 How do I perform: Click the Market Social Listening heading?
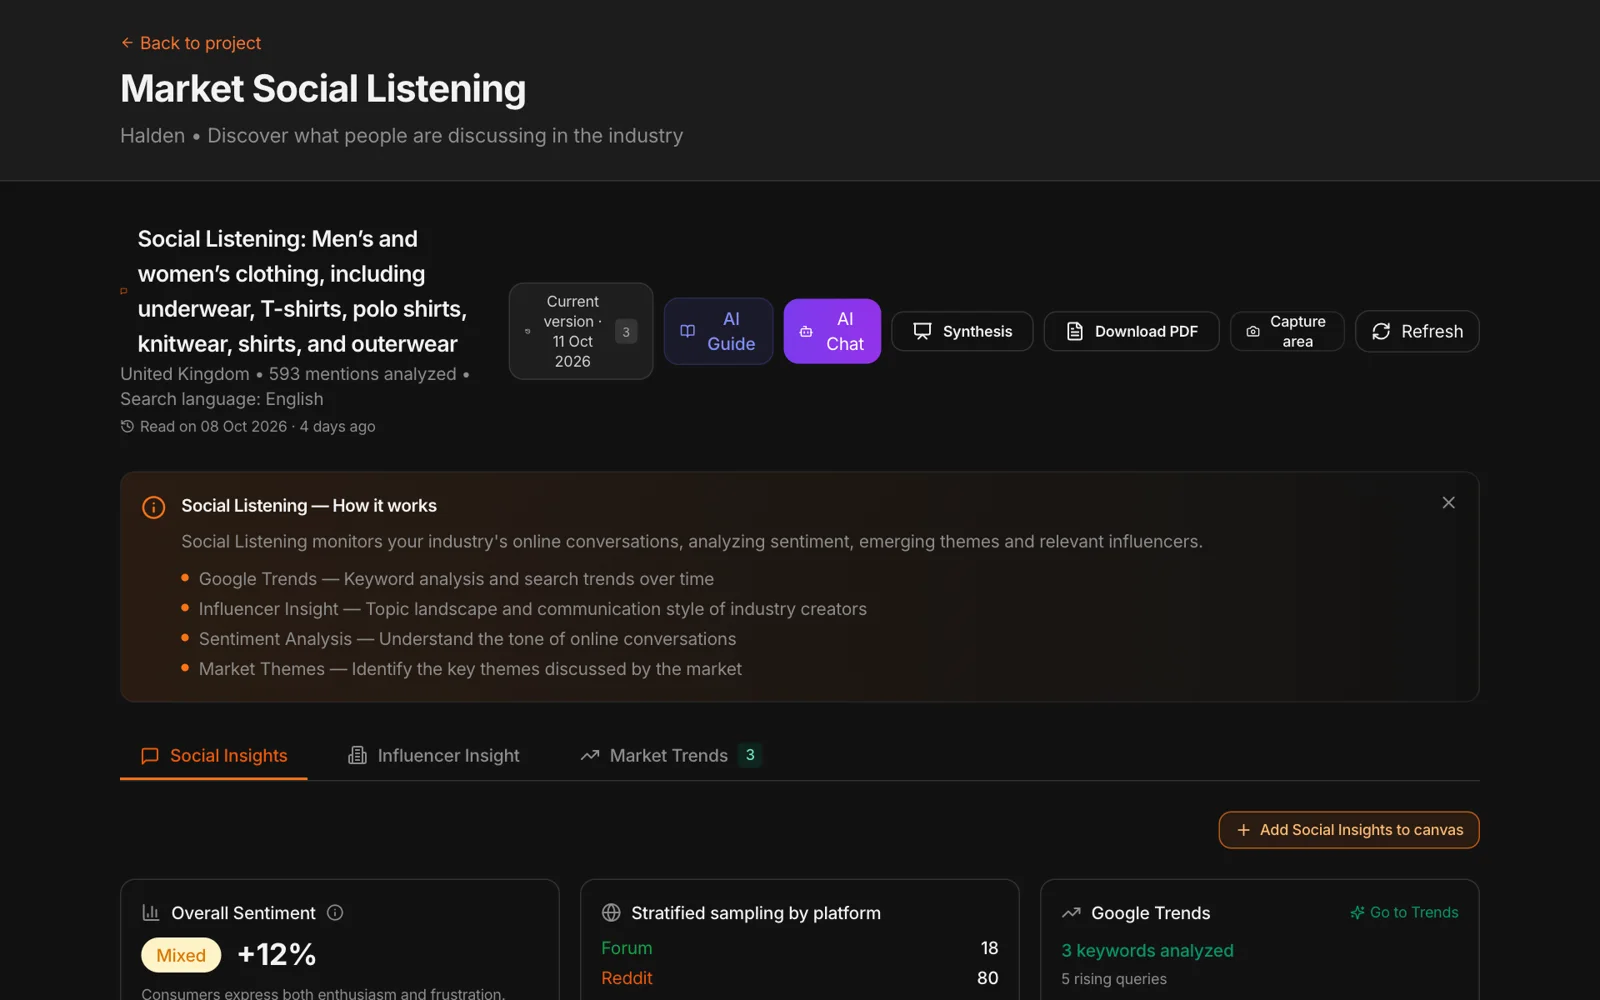click(323, 89)
